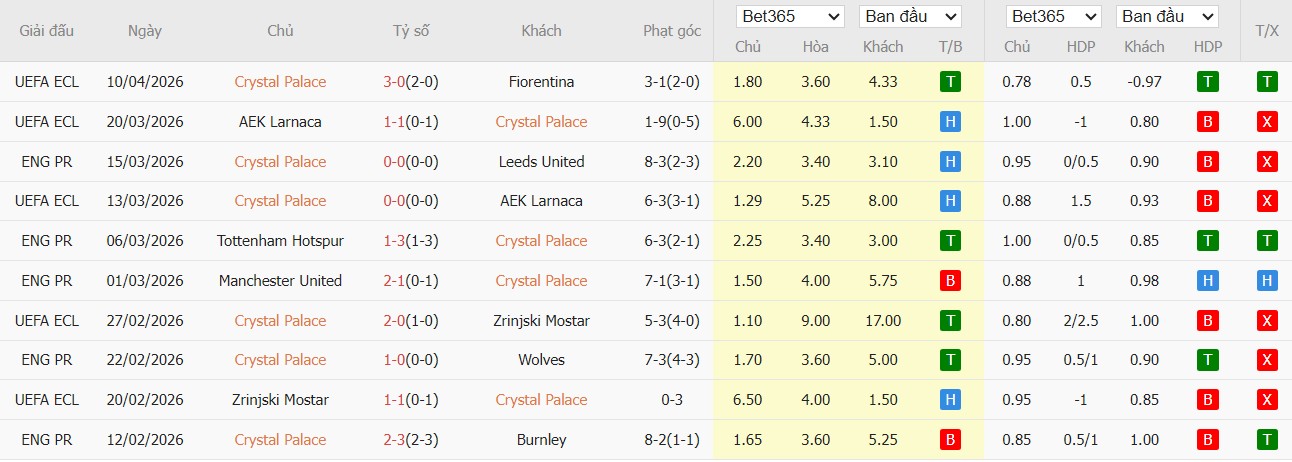Click green T badge in Fiorentina row T/B
1292x462 pixels.
950,82
